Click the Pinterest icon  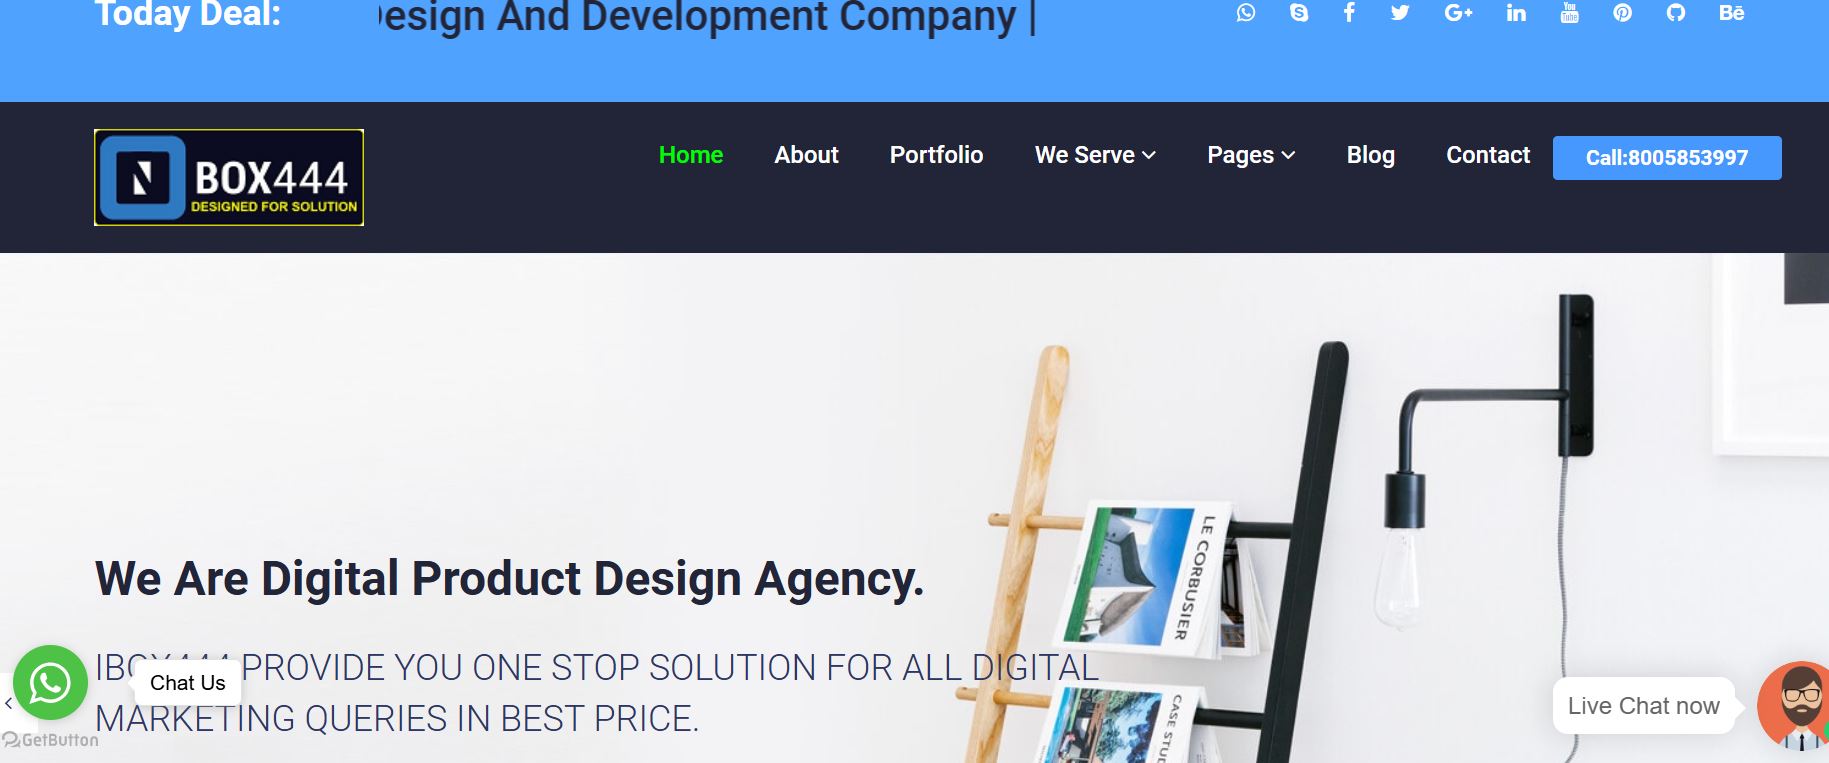coord(1622,13)
